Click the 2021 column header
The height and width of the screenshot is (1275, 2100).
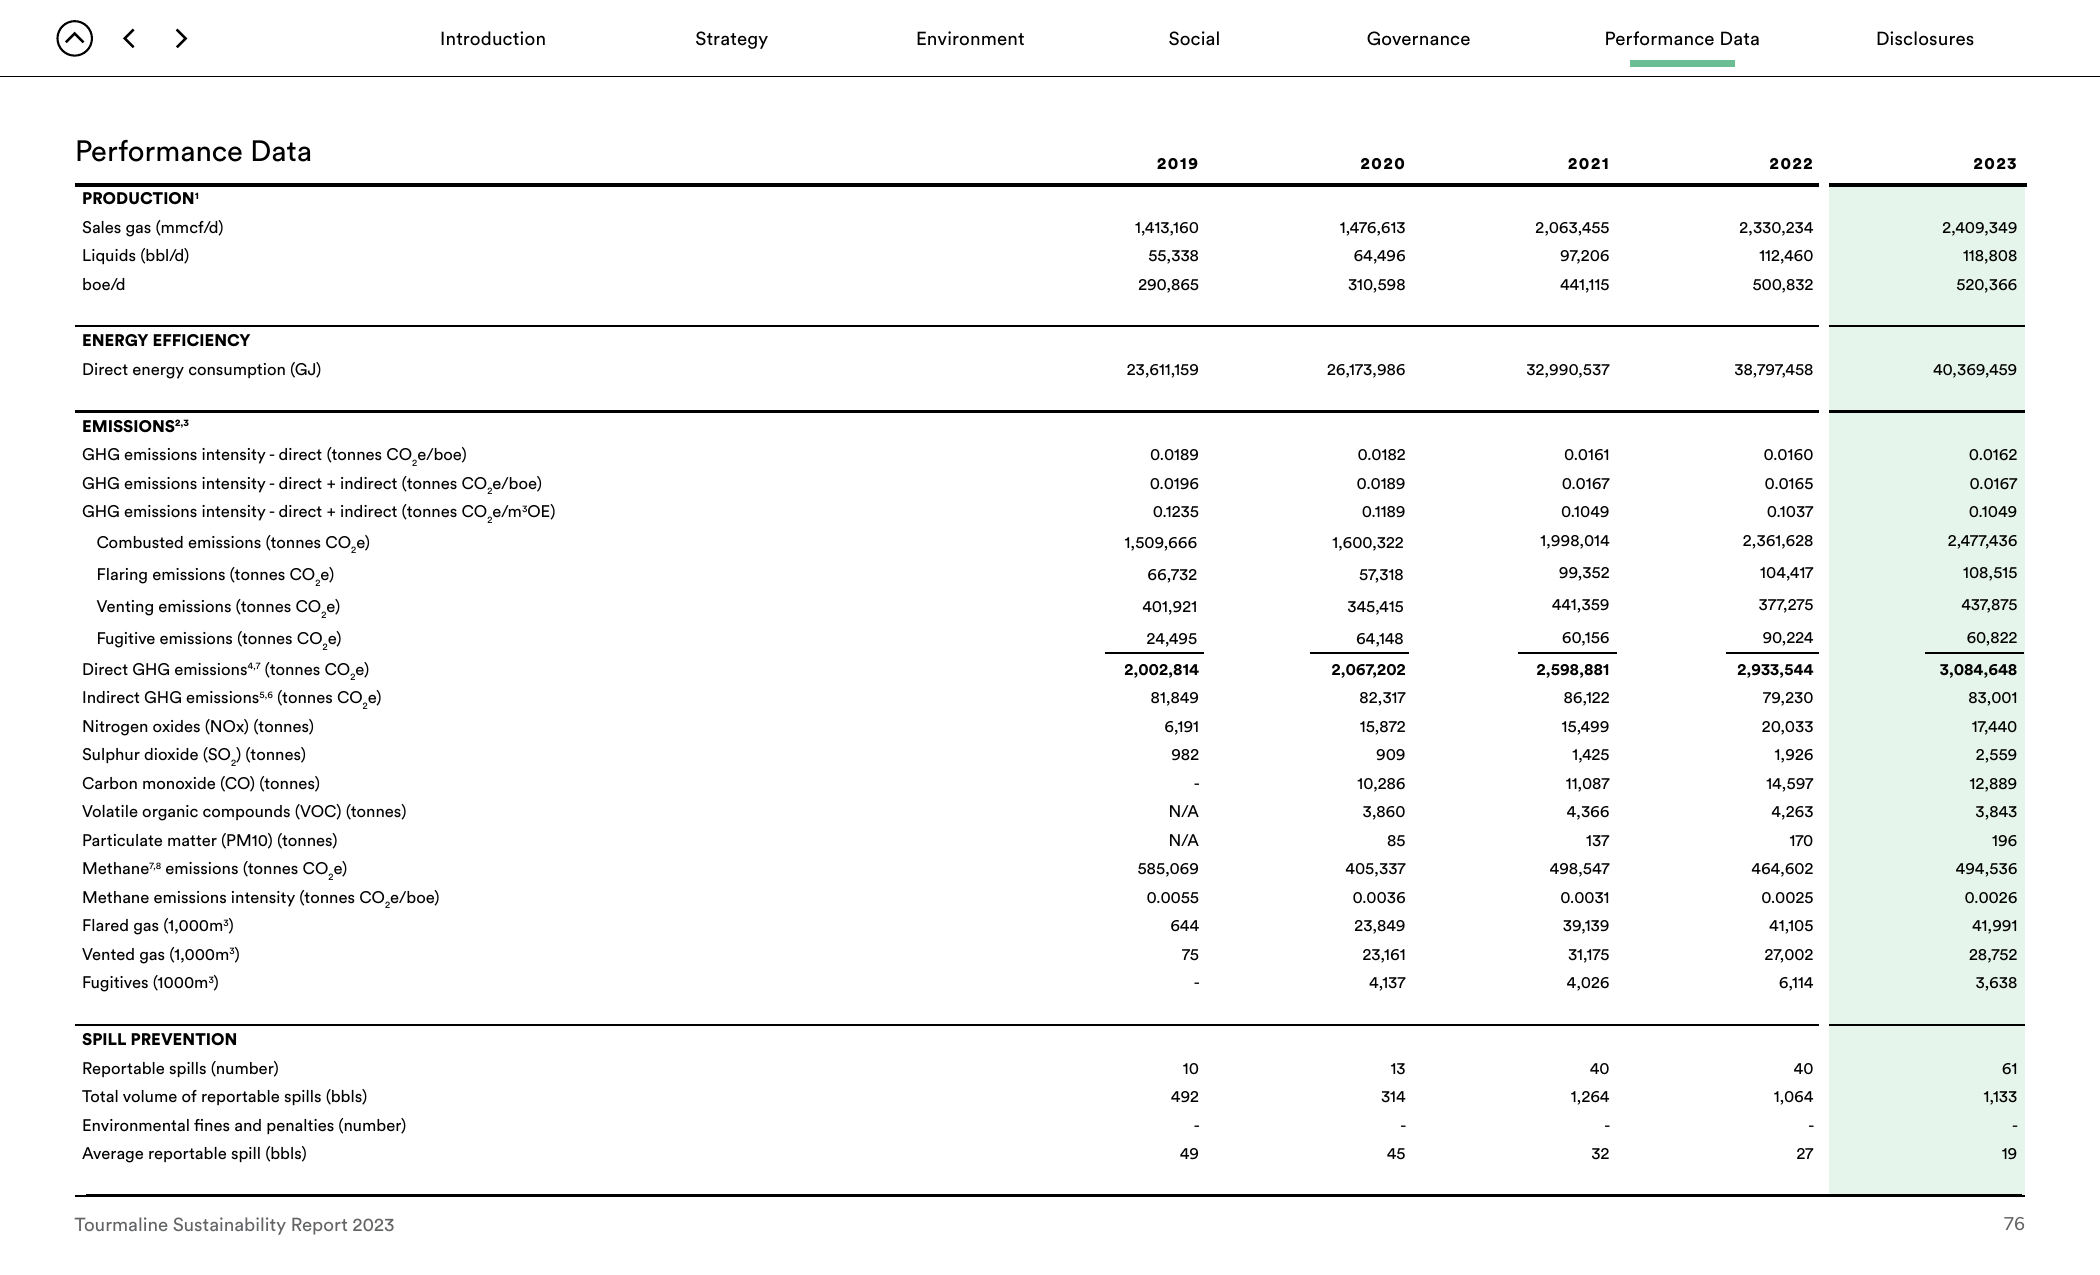(1588, 164)
